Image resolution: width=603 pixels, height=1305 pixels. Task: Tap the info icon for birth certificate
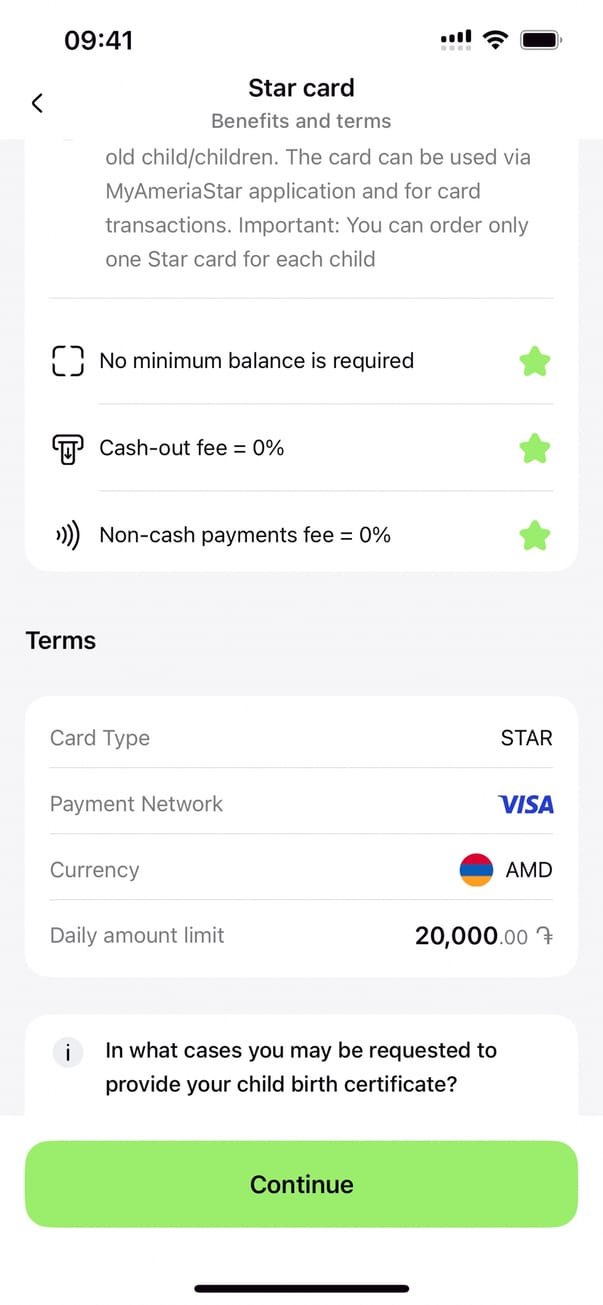(x=68, y=1052)
